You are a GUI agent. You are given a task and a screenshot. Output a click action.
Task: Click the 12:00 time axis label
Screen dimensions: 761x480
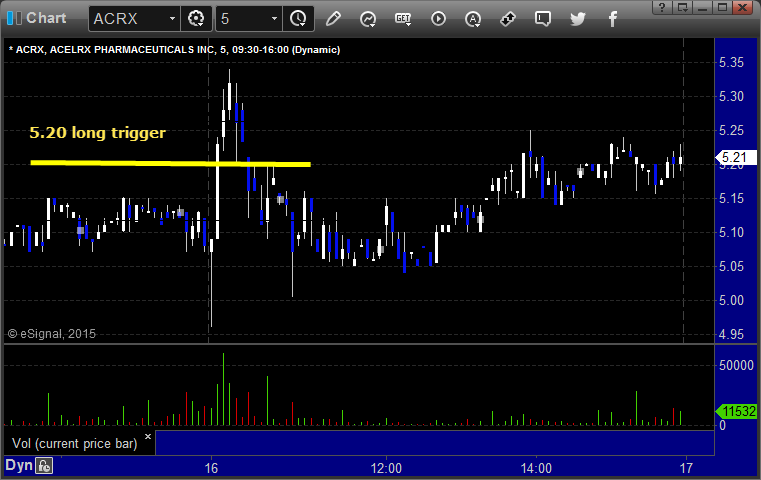pos(386,468)
